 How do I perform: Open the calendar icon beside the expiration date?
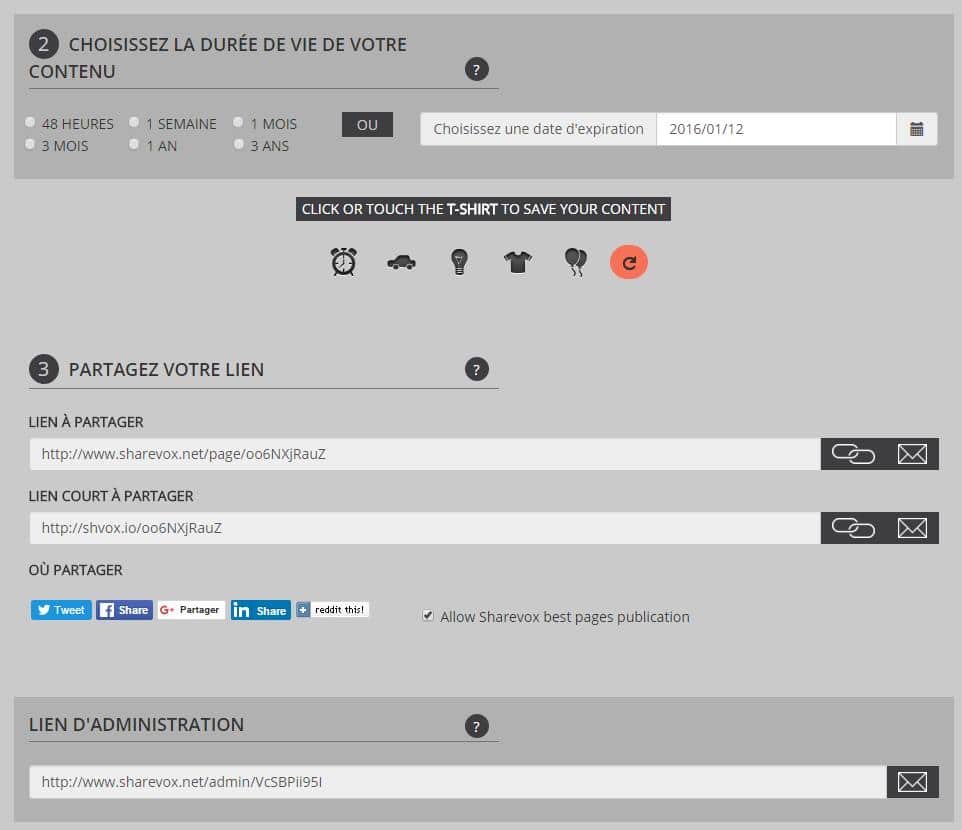pos(917,128)
